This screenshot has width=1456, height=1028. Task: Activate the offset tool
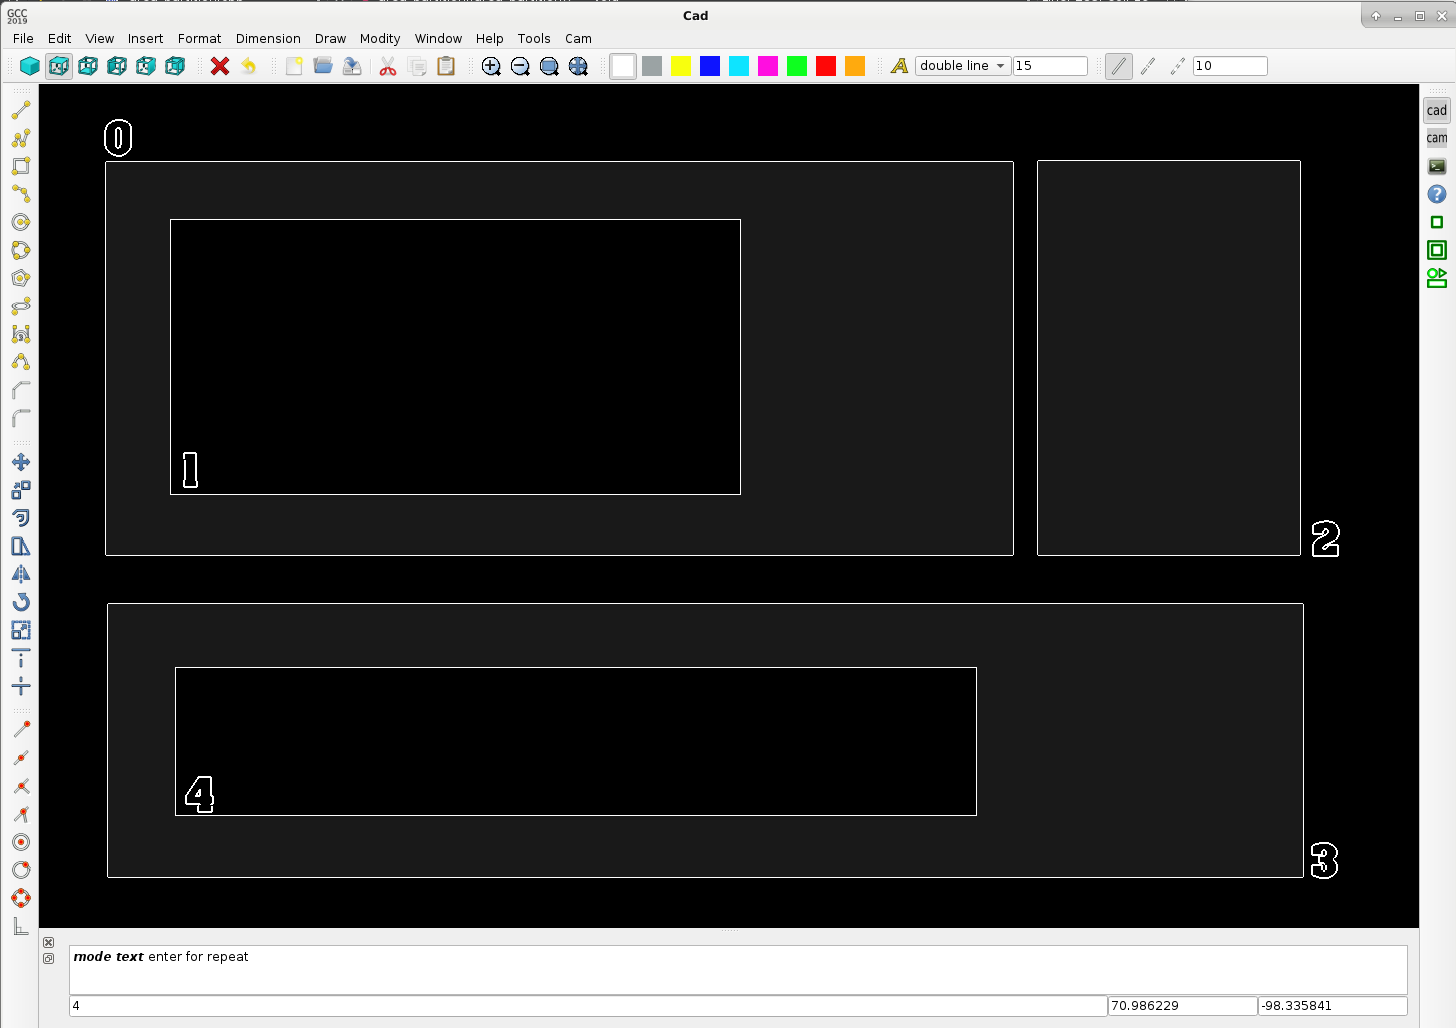point(21,518)
